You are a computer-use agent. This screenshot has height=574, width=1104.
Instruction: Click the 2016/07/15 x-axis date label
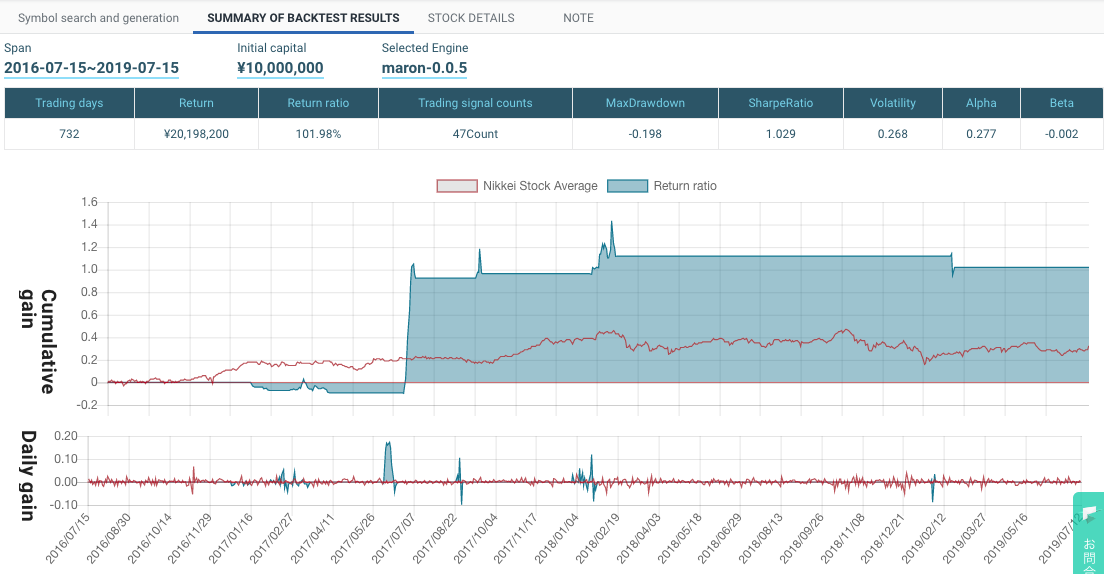point(68,539)
